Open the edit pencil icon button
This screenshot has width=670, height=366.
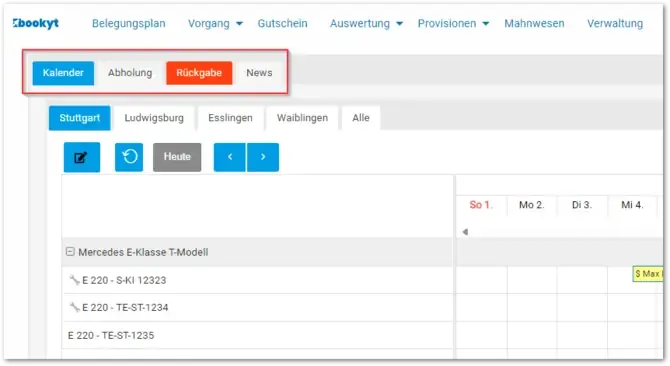point(82,157)
